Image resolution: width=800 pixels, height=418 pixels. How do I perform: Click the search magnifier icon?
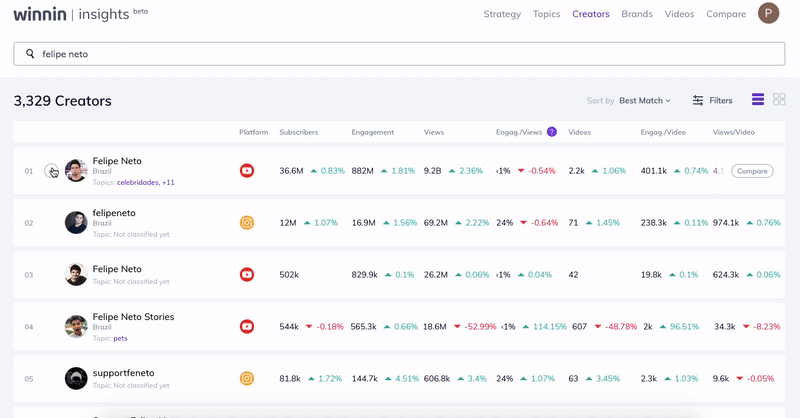(x=30, y=54)
